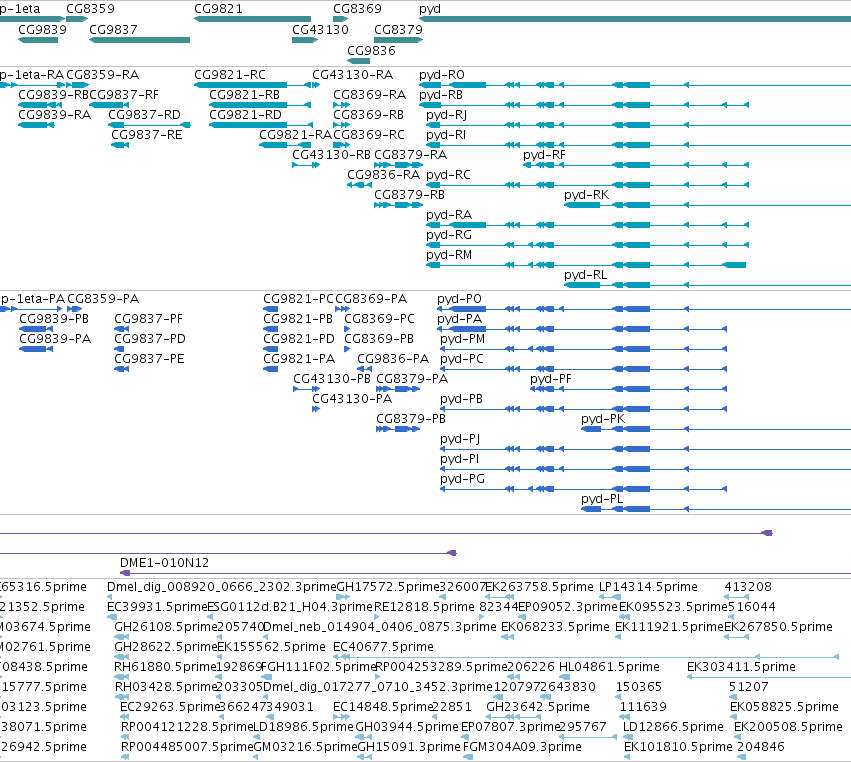The image size is (851, 762).
Task: Select the CG8379-RA transcript label
Action: pyautogui.click(x=410, y=155)
